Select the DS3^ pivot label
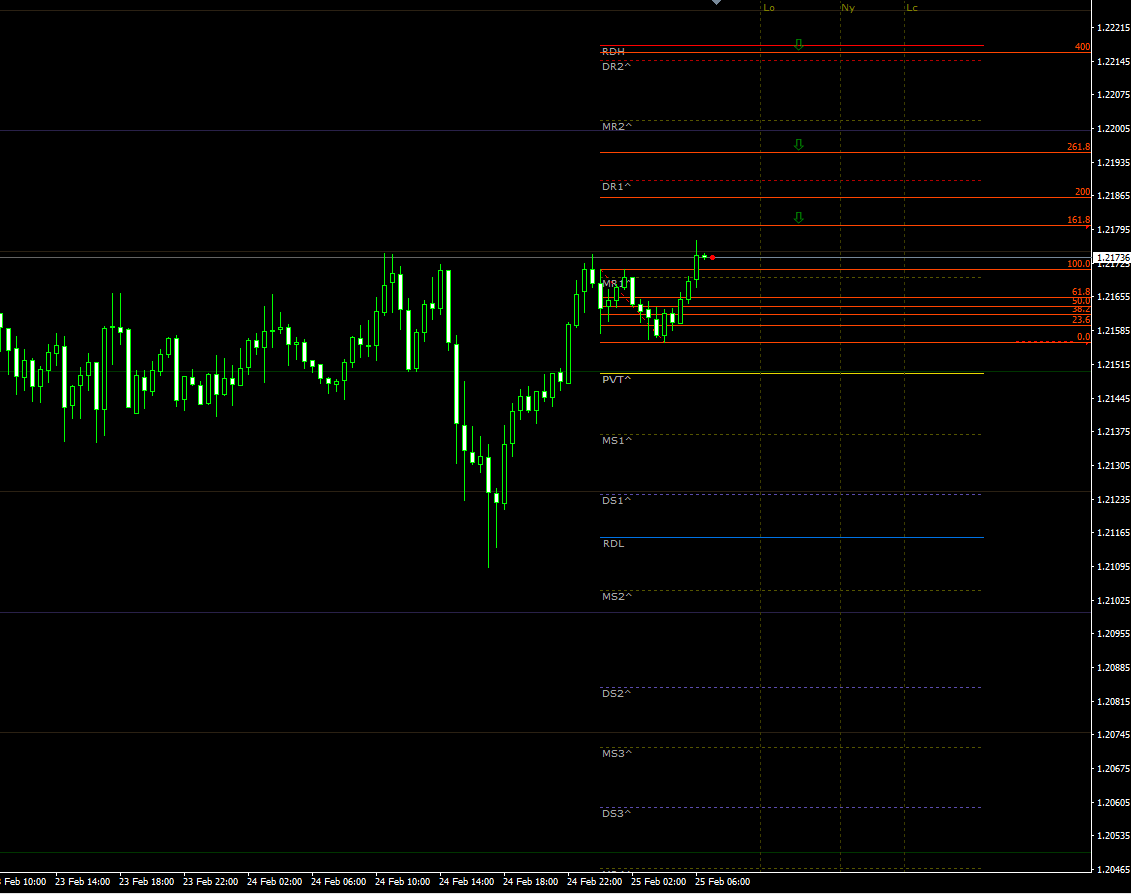This screenshot has width=1131, height=894. [x=617, y=813]
